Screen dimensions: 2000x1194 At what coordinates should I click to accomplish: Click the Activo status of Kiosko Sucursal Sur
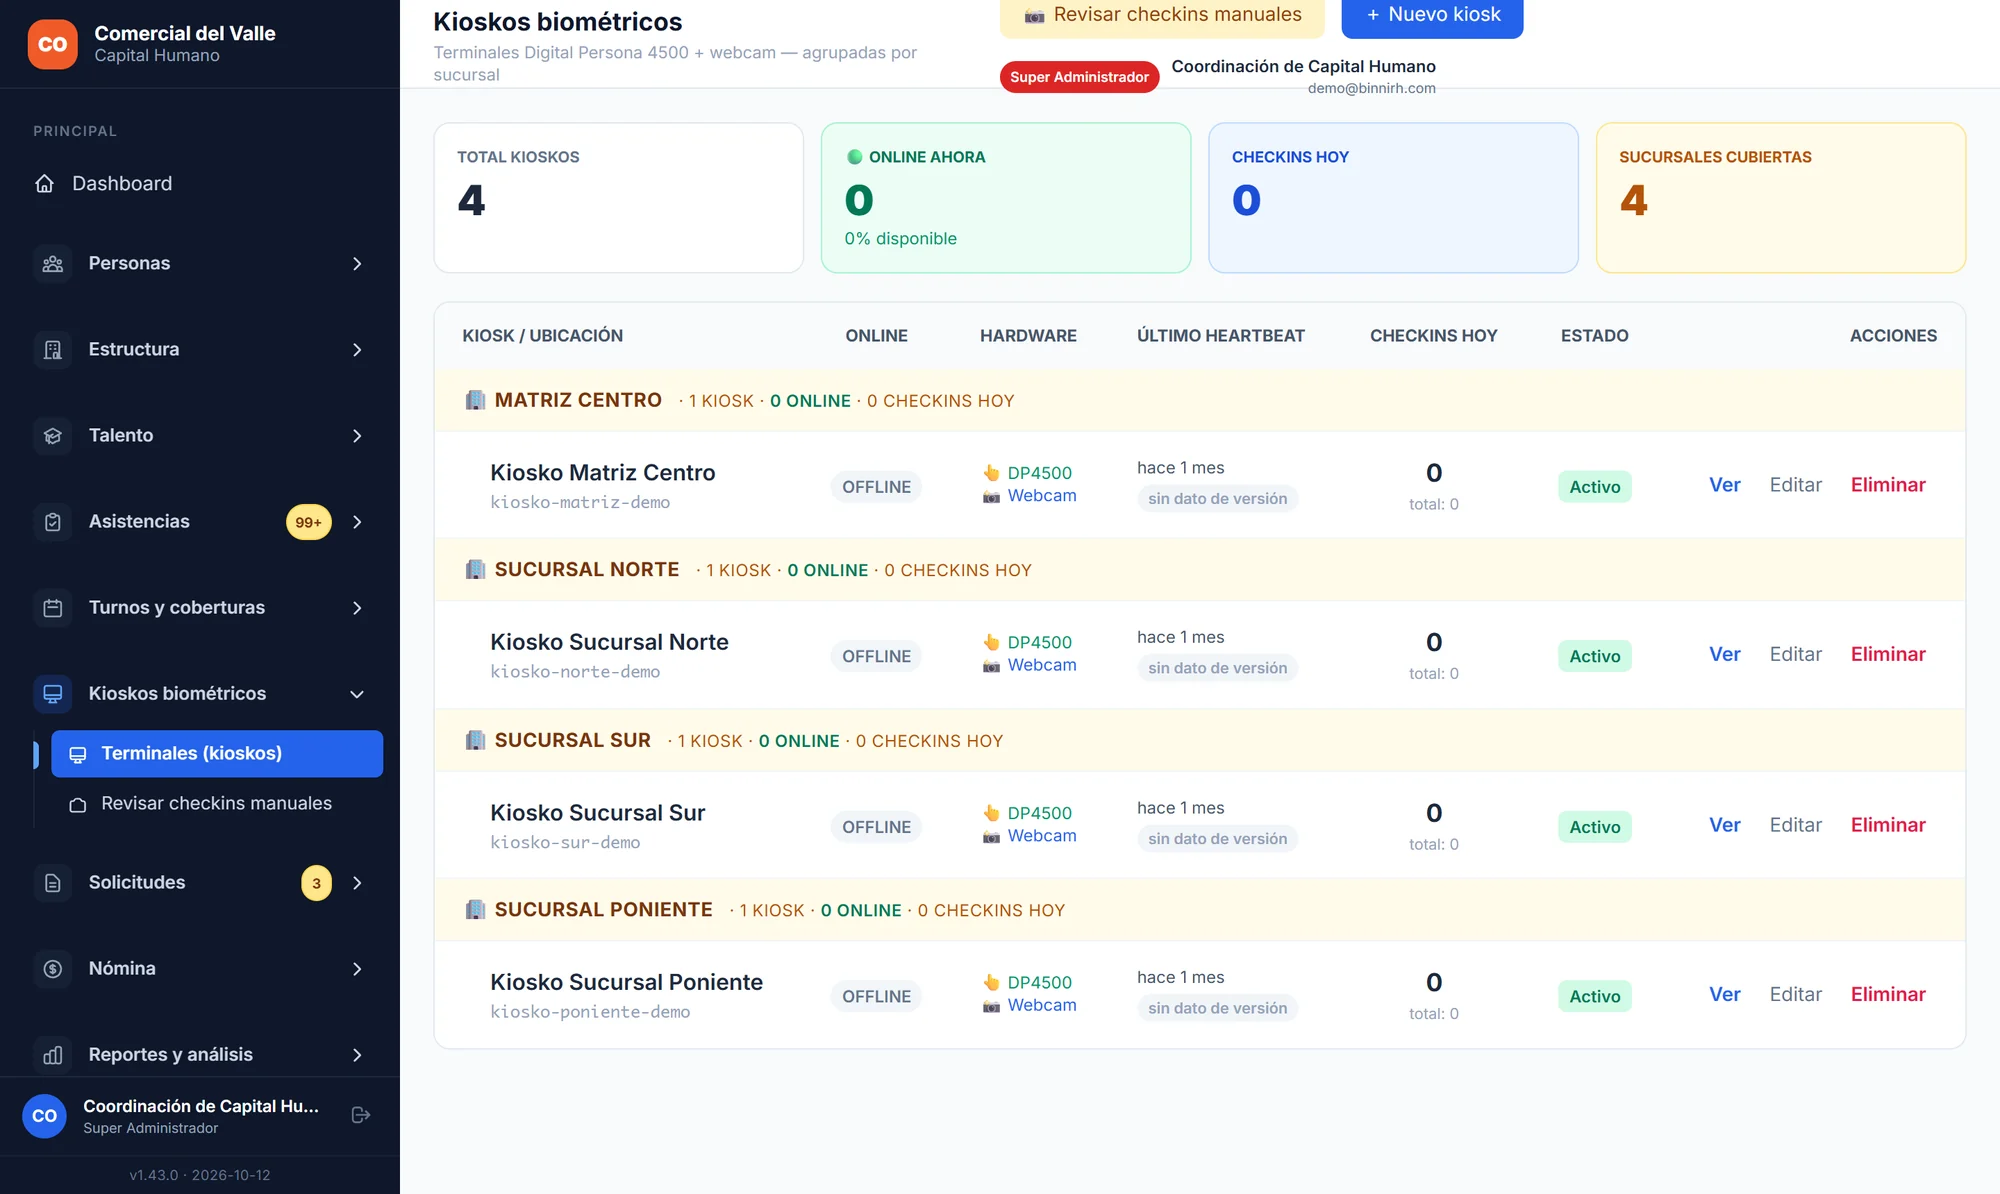point(1594,827)
